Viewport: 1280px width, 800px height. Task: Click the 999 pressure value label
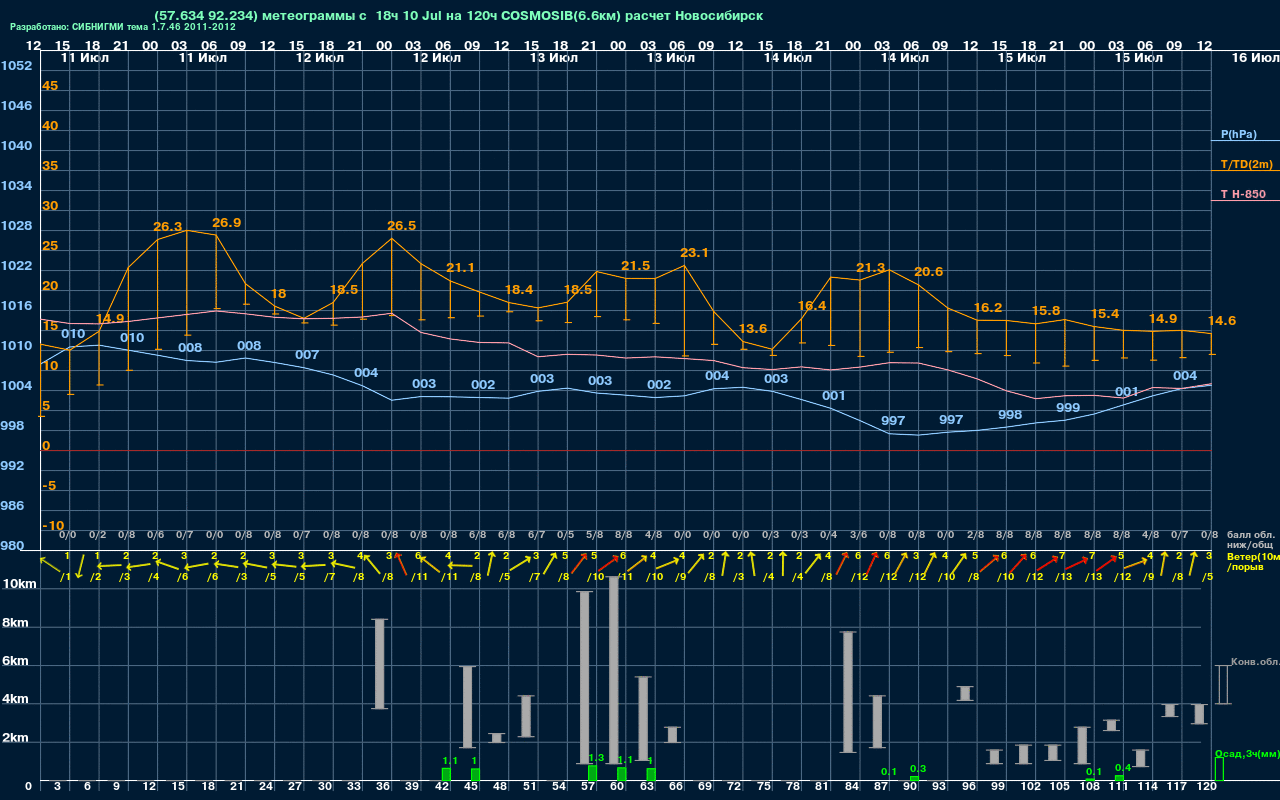point(1068,408)
